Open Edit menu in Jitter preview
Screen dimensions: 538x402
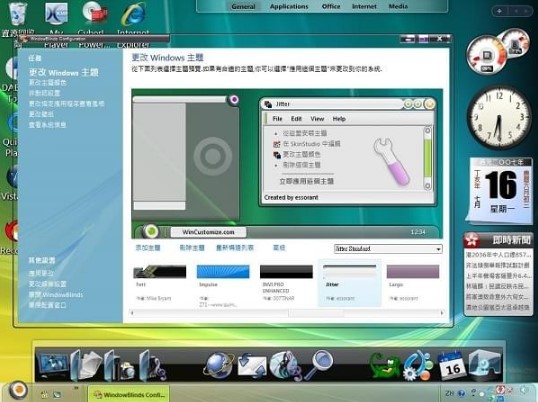click(x=296, y=119)
